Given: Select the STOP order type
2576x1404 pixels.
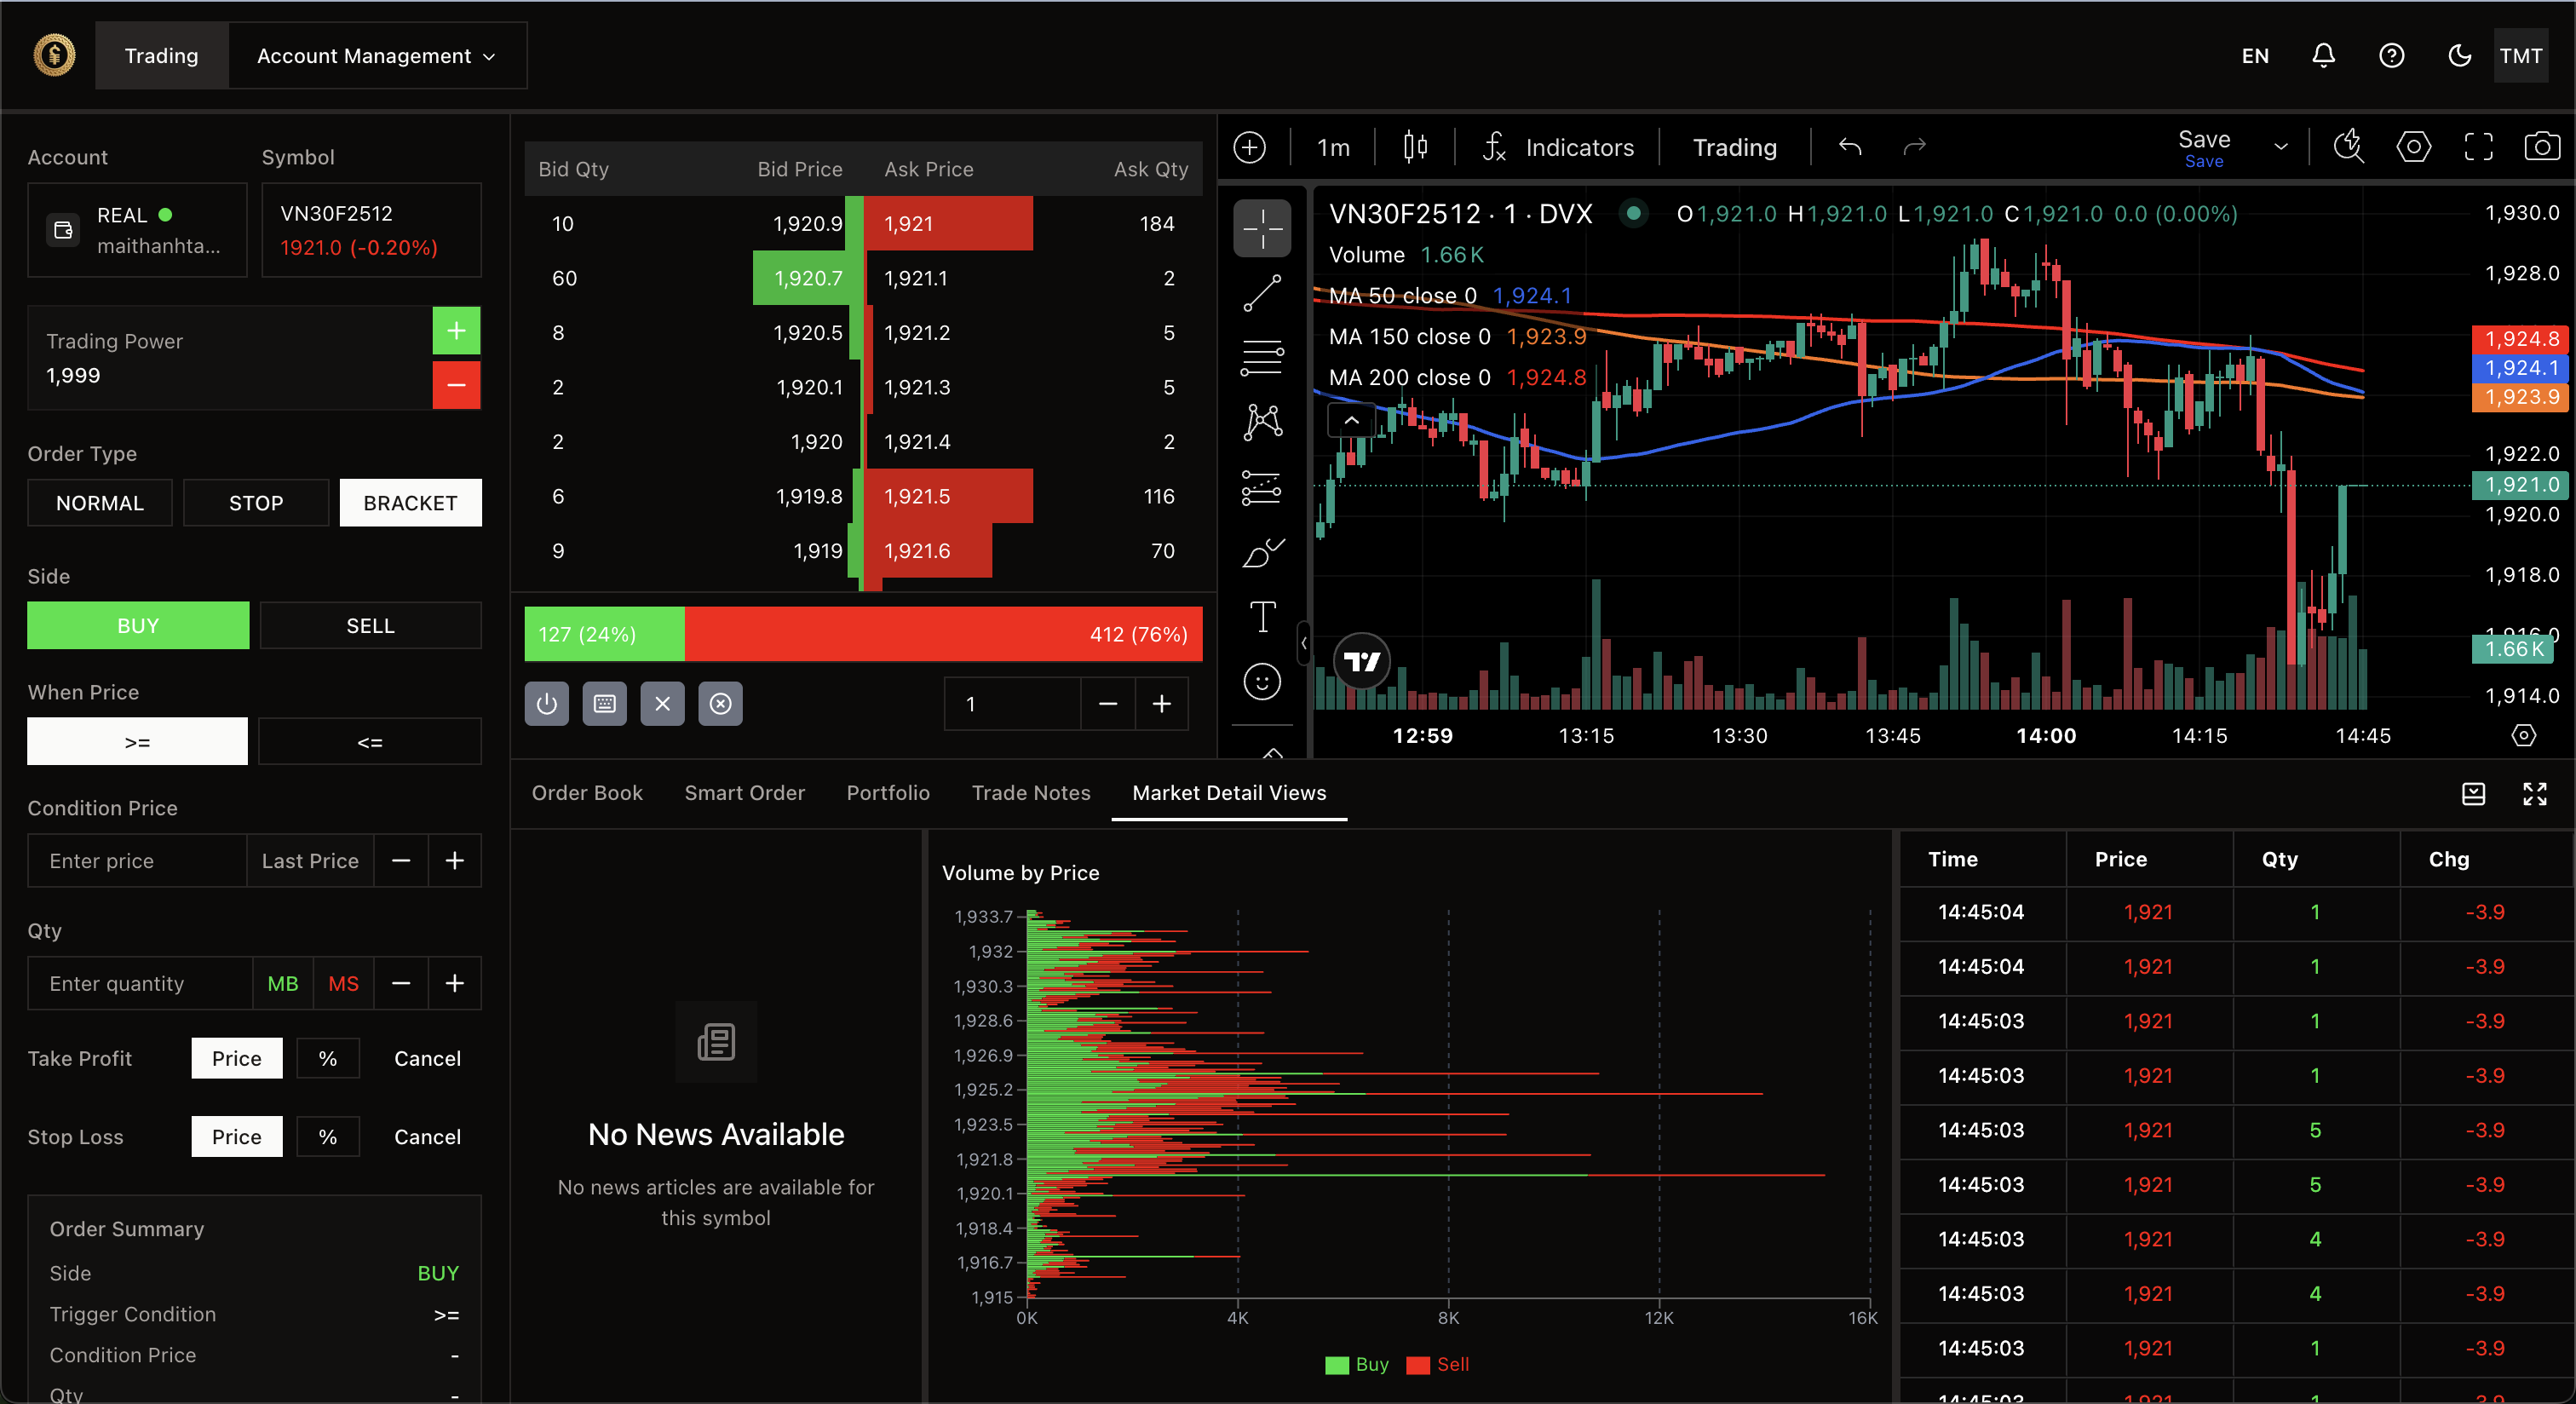Looking at the screenshot, I should [x=256, y=503].
